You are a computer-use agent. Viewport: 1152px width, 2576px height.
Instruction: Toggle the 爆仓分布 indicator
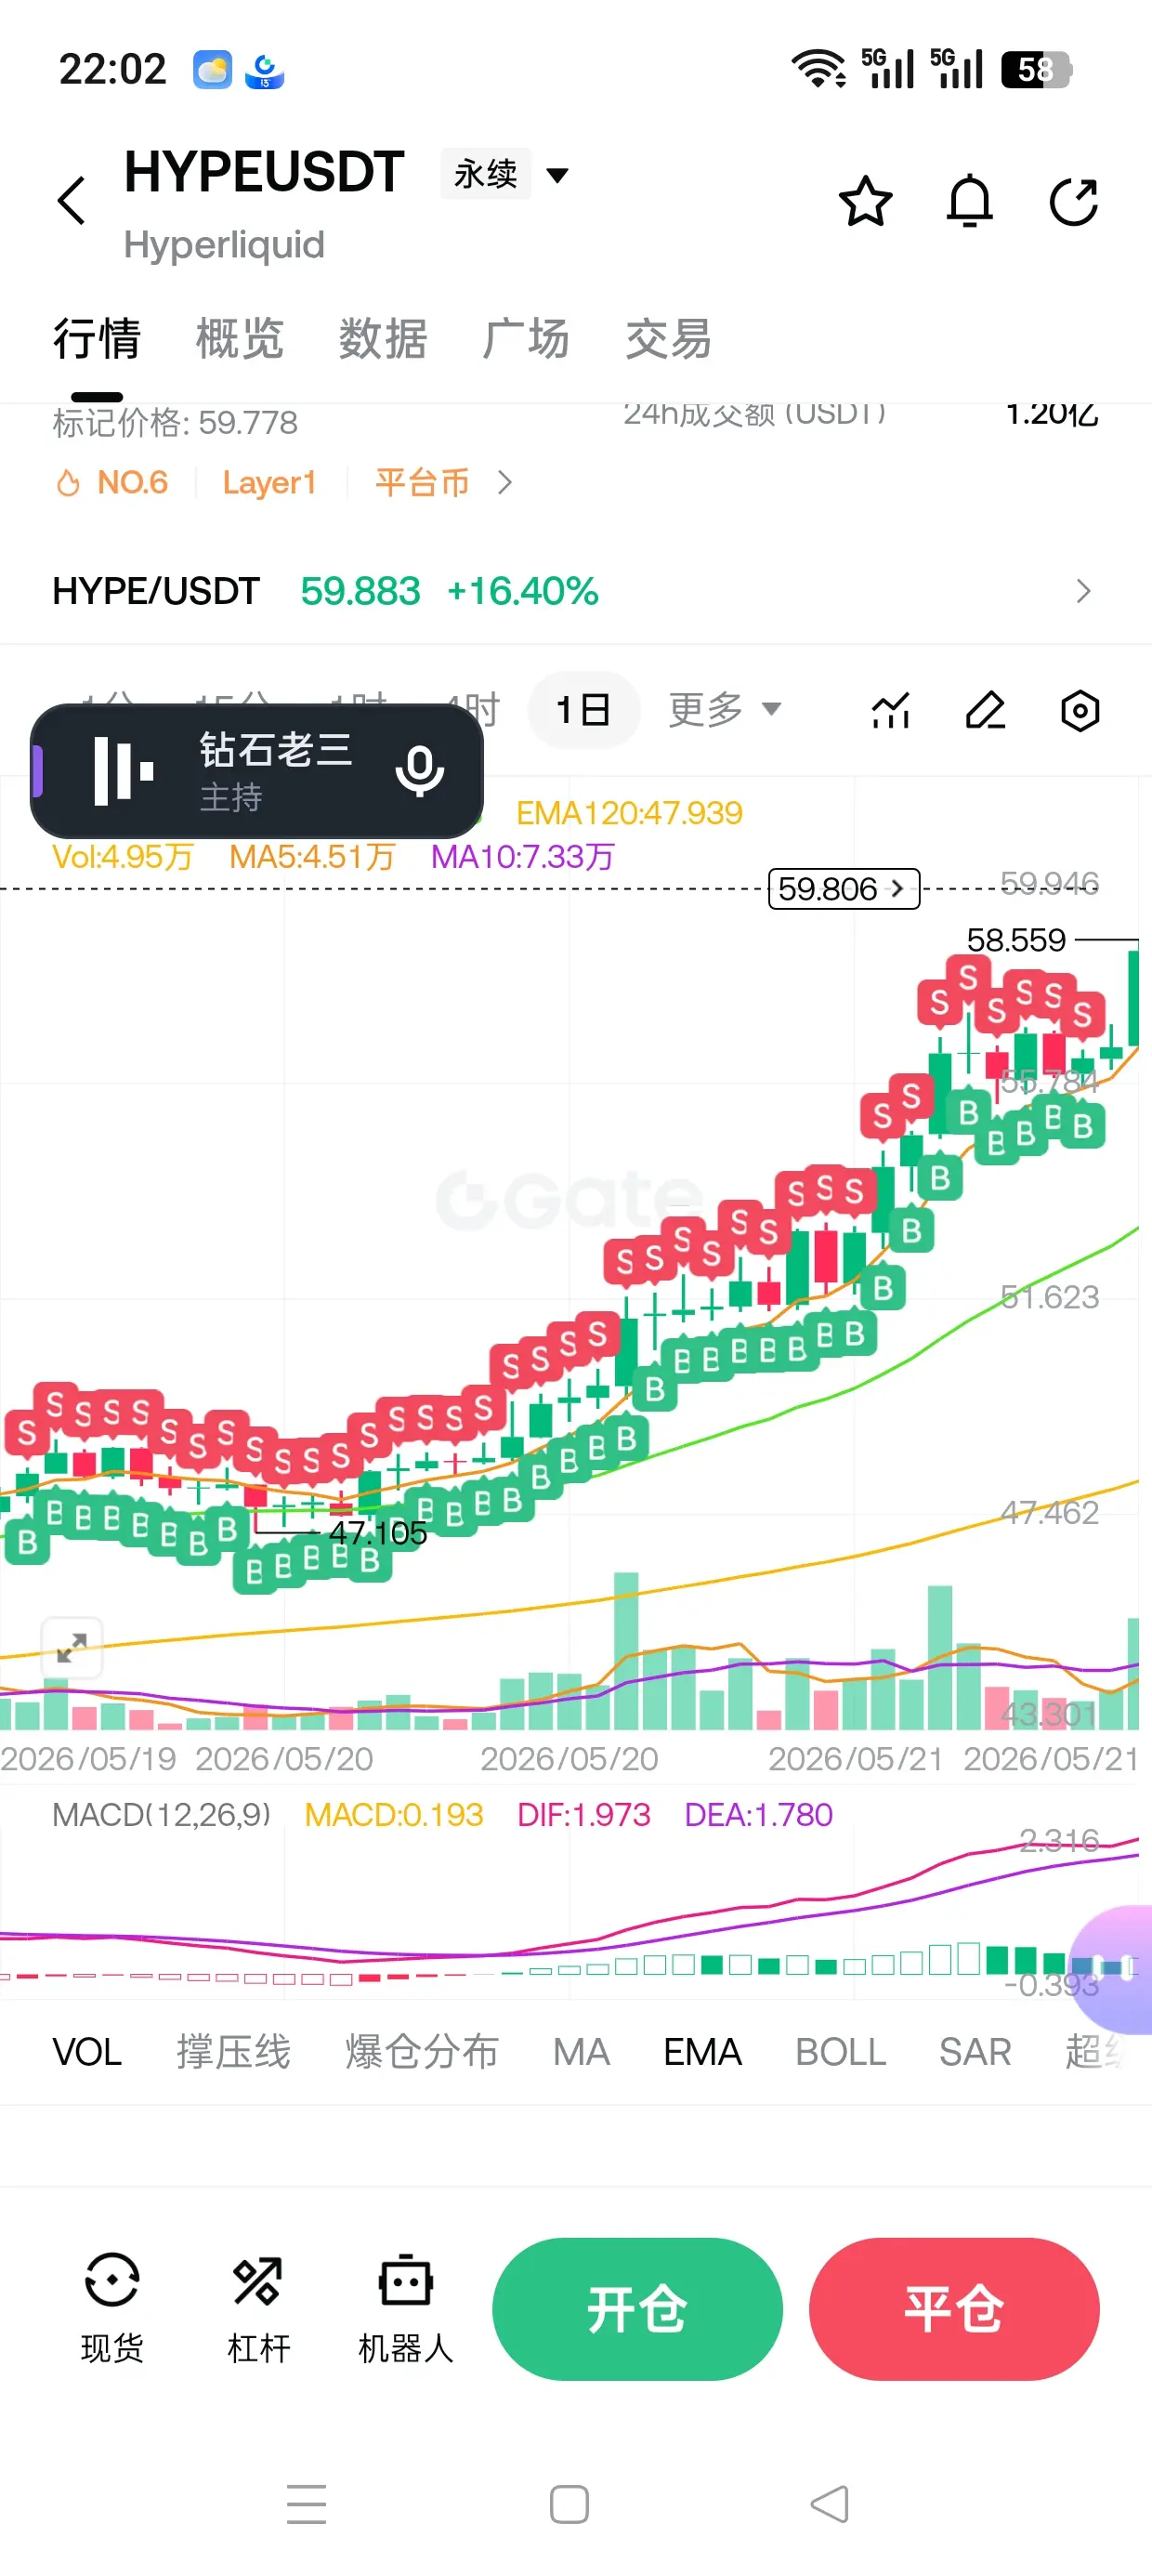tap(421, 2052)
